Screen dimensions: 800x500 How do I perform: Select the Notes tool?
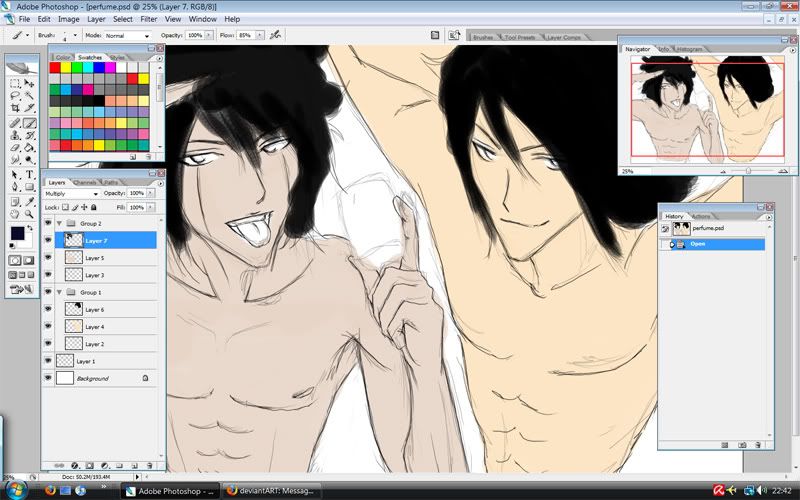coord(15,202)
